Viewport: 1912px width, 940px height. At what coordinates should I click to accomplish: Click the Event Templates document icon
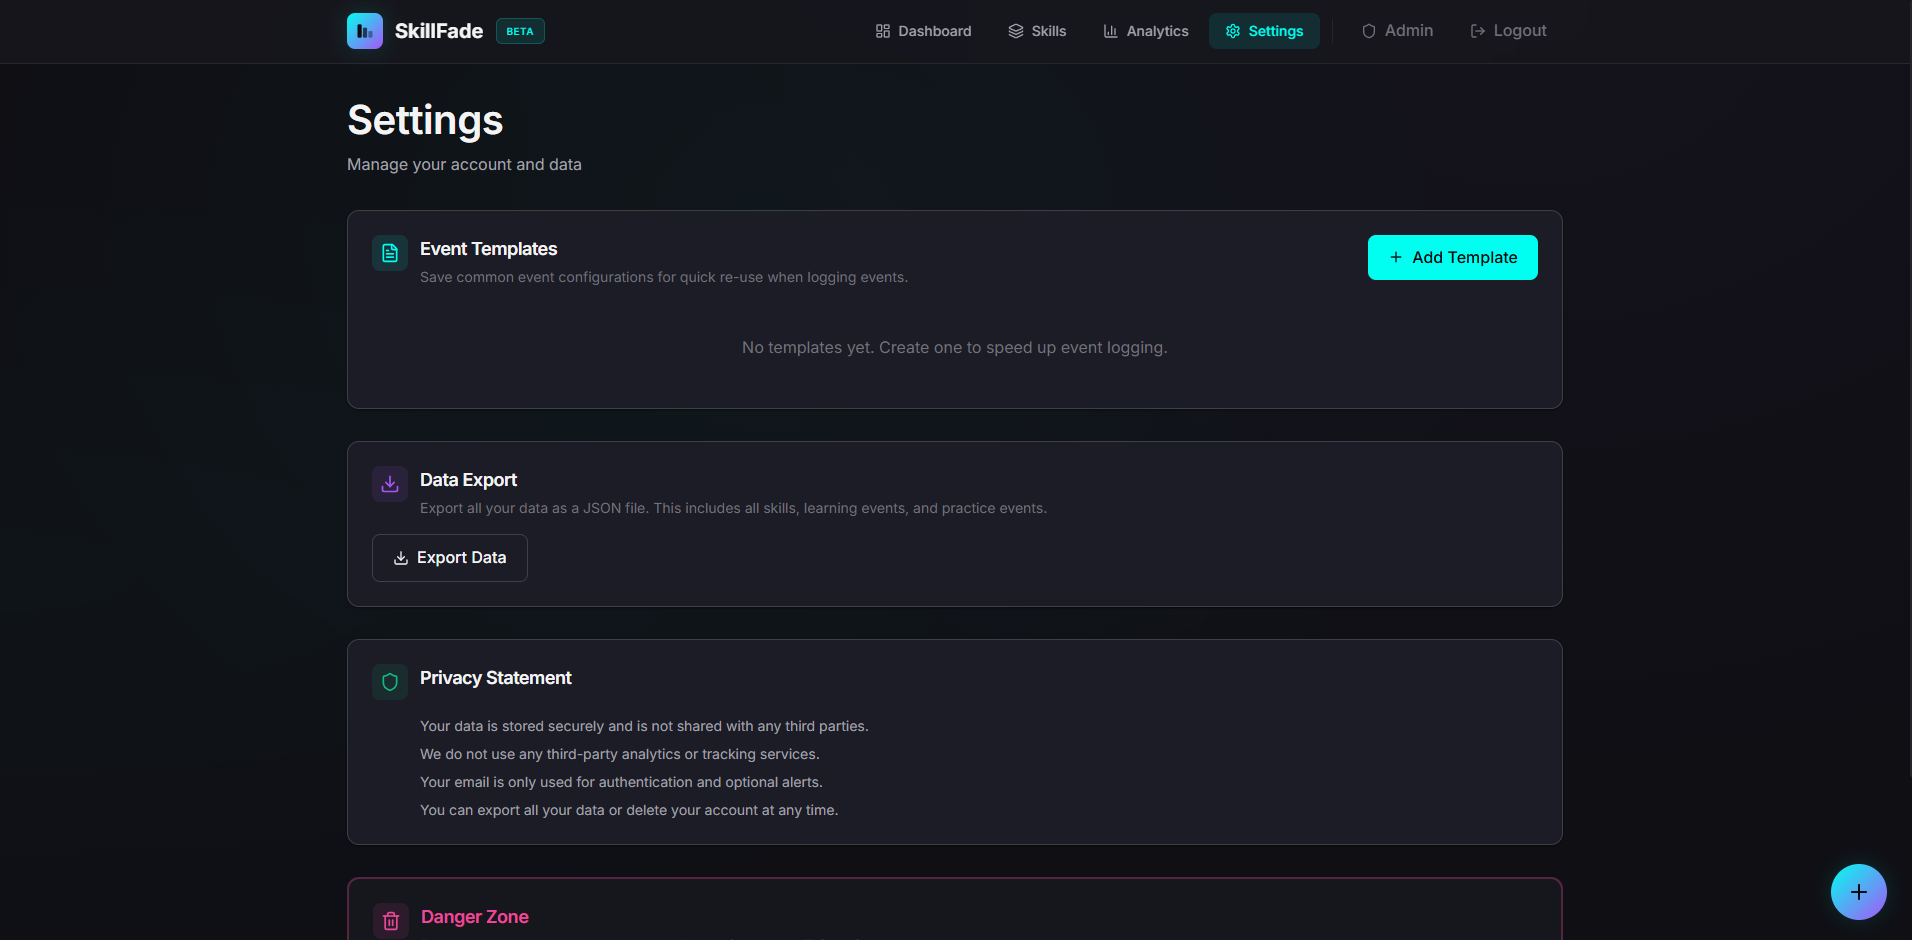pos(389,252)
